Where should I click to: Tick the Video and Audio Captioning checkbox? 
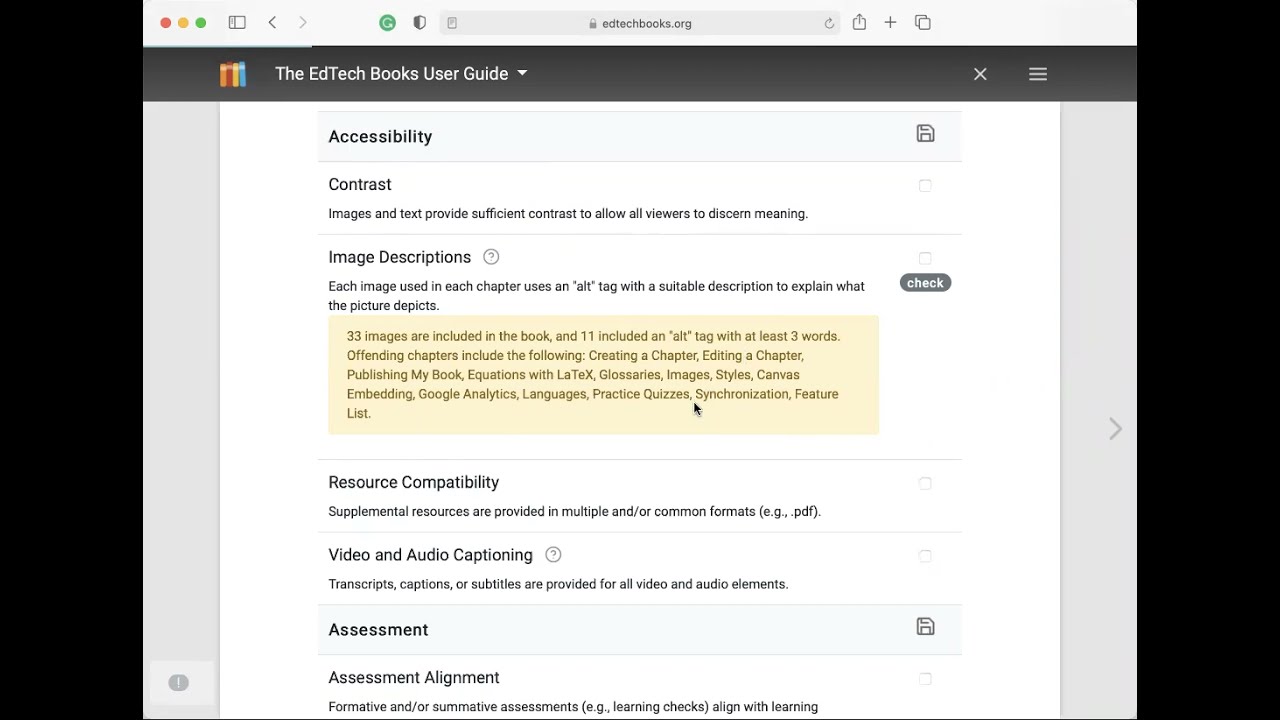pos(925,556)
